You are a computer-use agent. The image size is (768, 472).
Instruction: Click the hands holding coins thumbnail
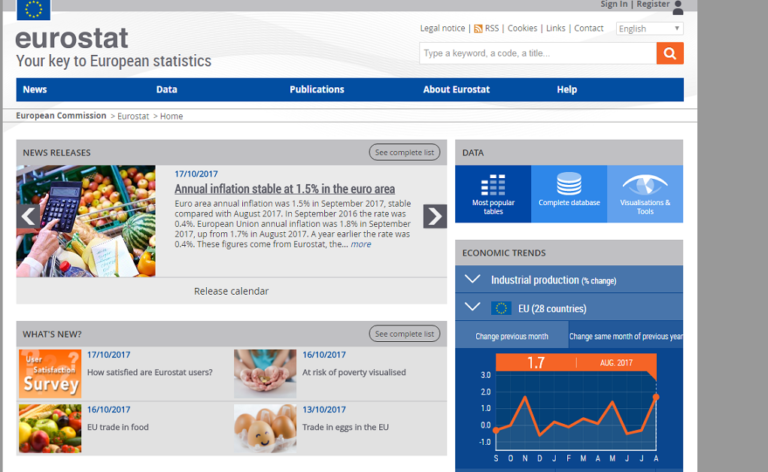(x=265, y=373)
